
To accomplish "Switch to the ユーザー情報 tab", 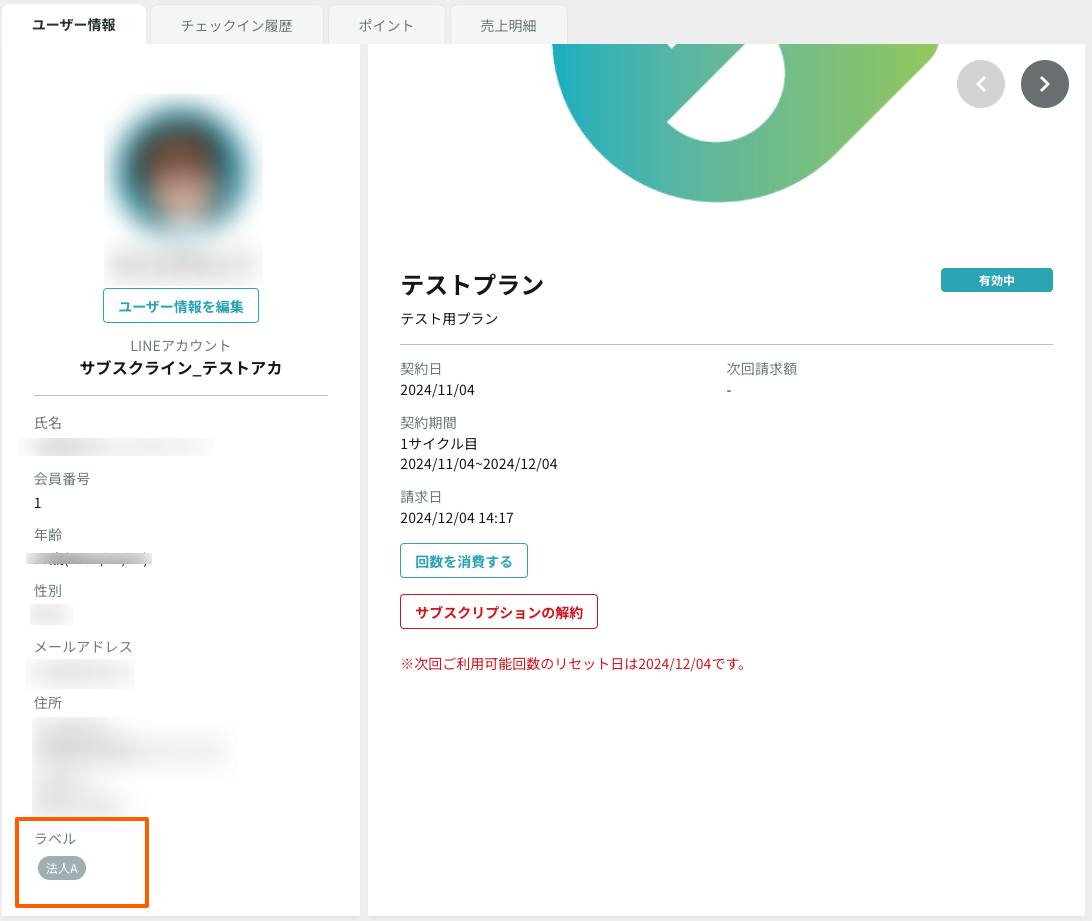I will point(74,25).
